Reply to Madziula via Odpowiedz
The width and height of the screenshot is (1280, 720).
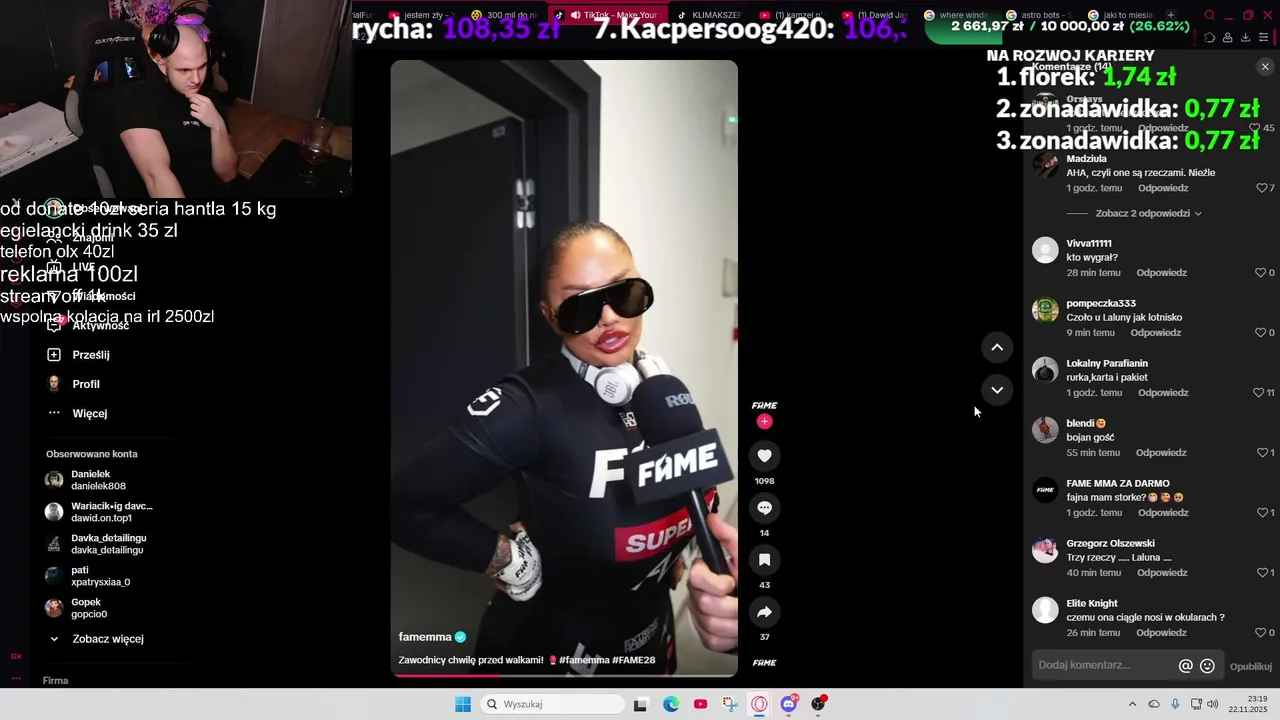1162,188
